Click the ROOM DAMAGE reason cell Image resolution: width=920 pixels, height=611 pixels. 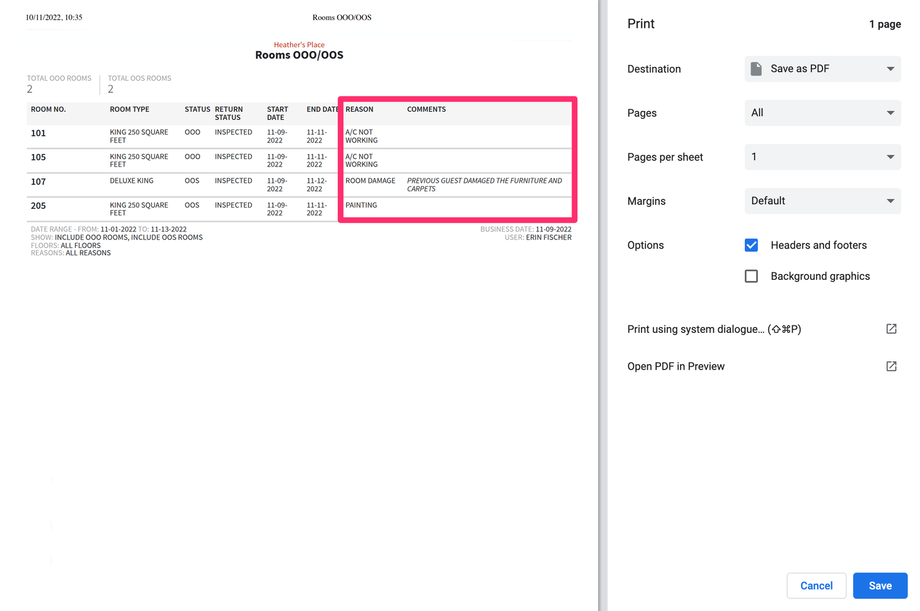coord(370,181)
